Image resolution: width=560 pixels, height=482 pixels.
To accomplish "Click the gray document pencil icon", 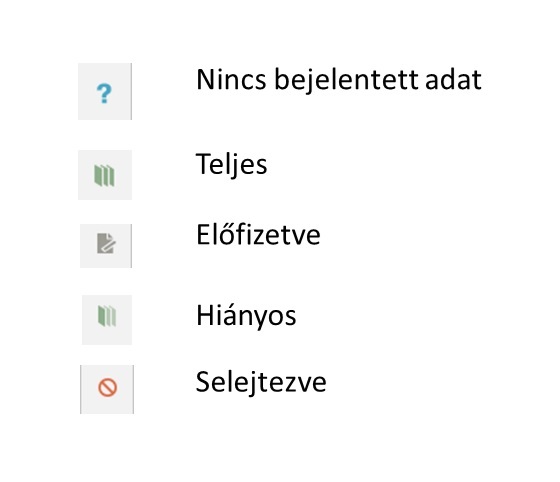I will pyautogui.click(x=106, y=243).
